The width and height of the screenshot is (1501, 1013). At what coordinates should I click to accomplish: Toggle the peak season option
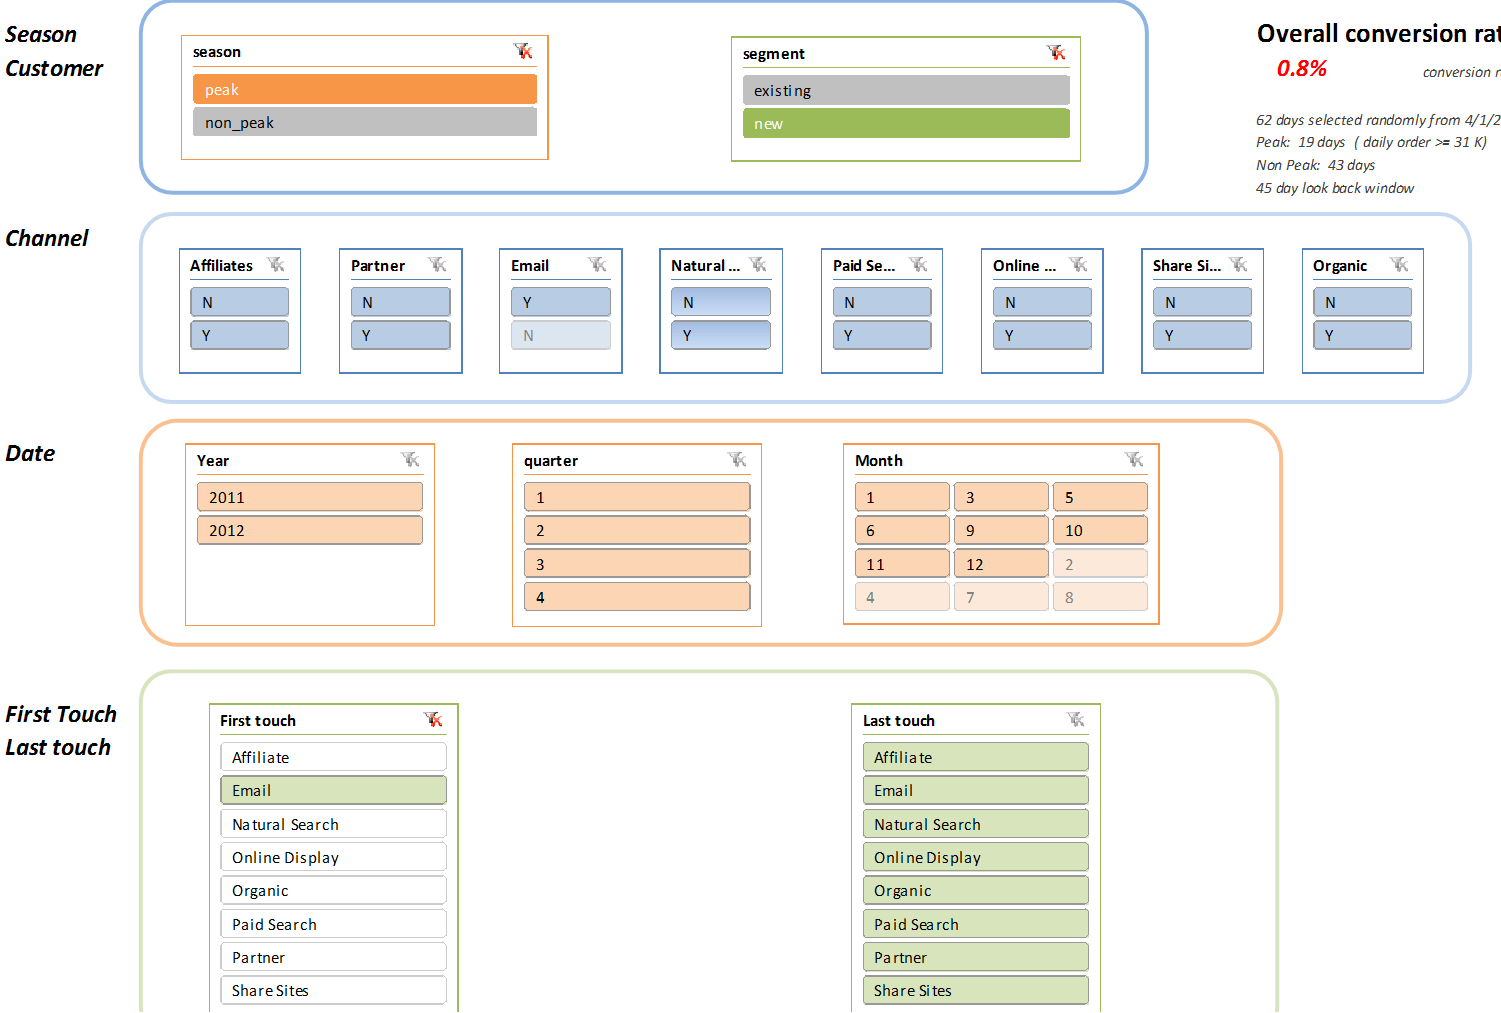(364, 90)
